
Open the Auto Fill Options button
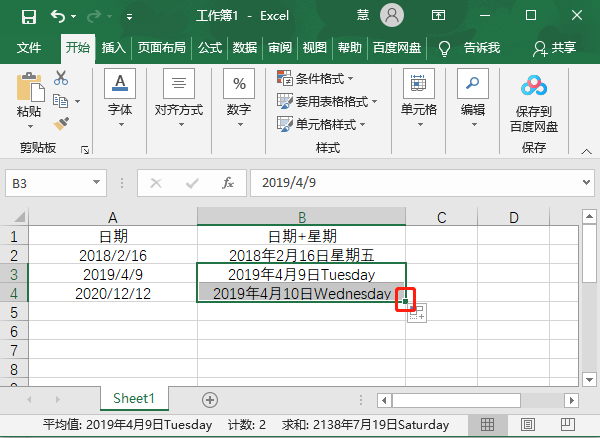[x=418, y=315]
